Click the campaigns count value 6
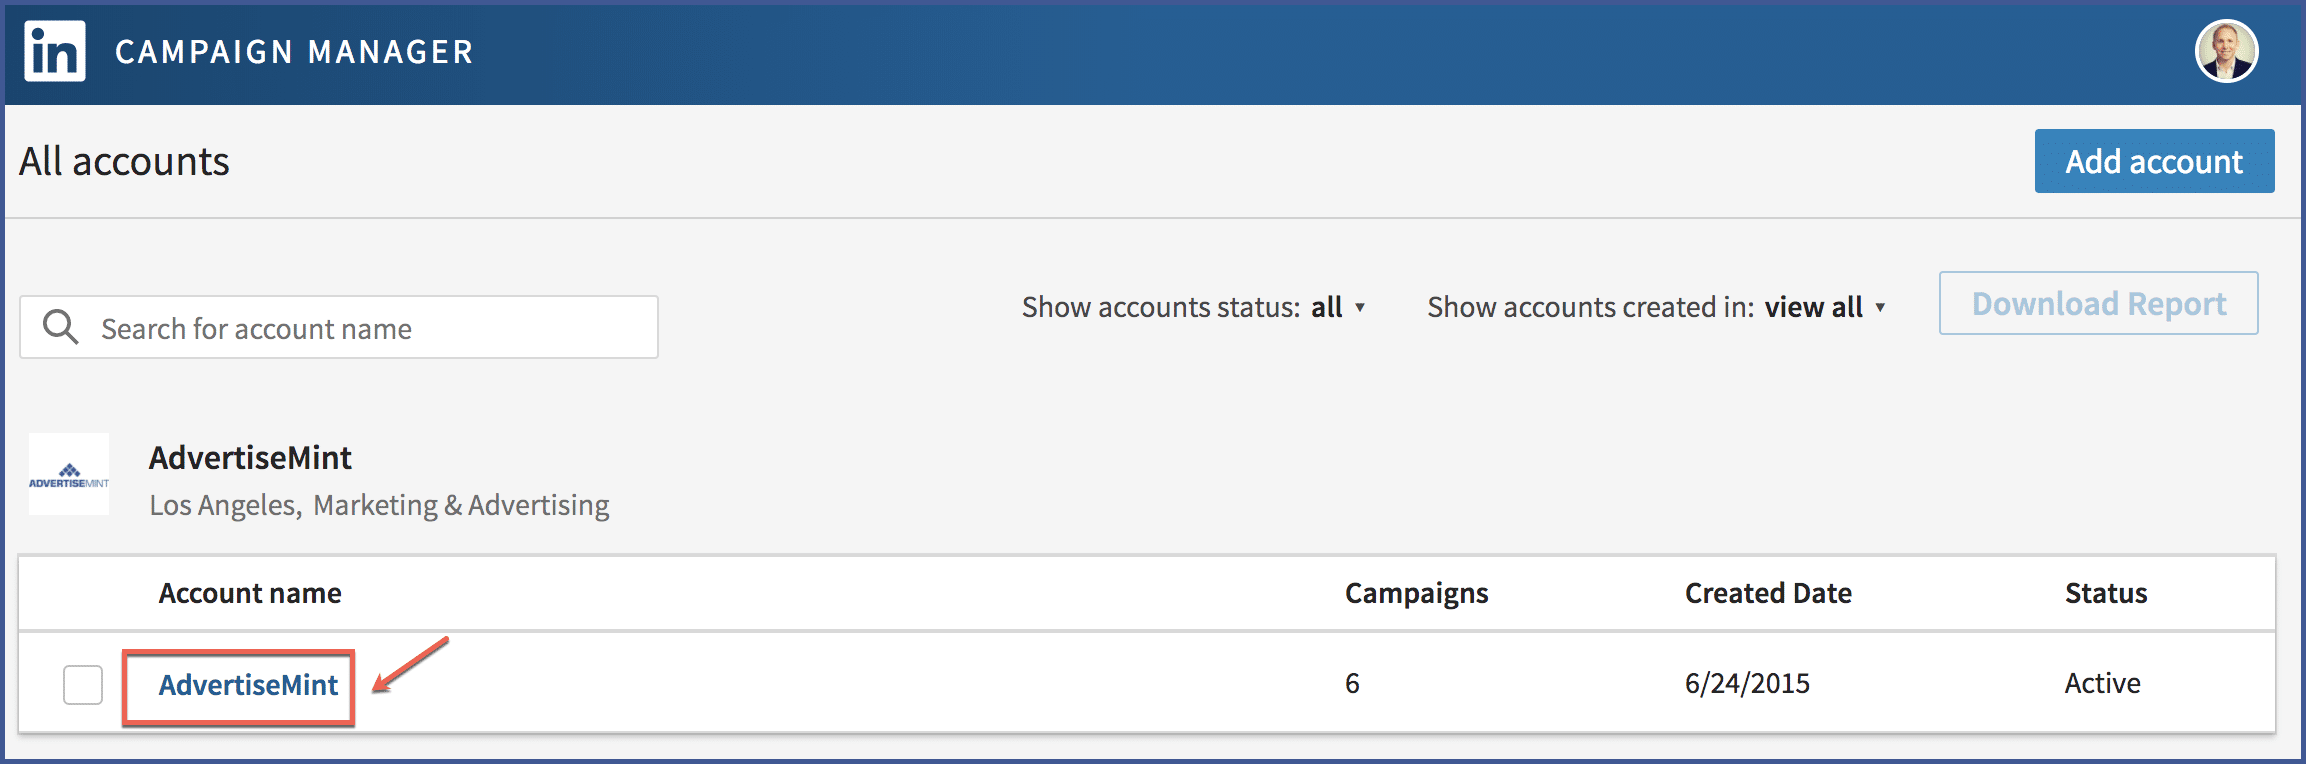 1352,683
